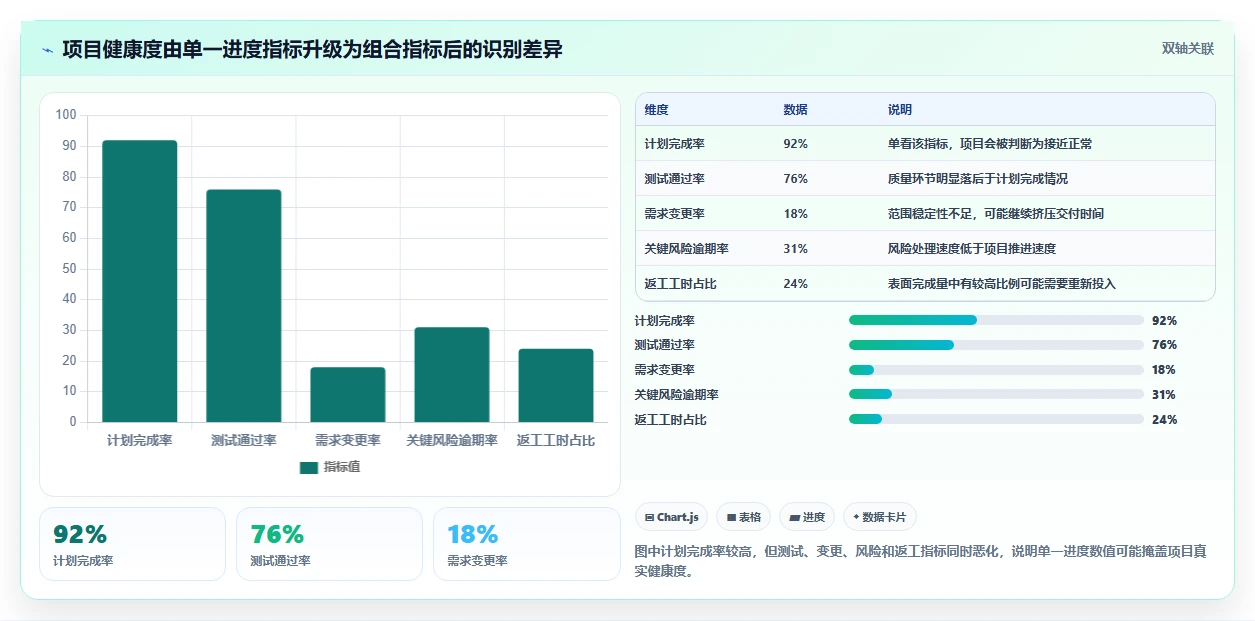Click the 31% value beside the progress bar

point(1164,395)
